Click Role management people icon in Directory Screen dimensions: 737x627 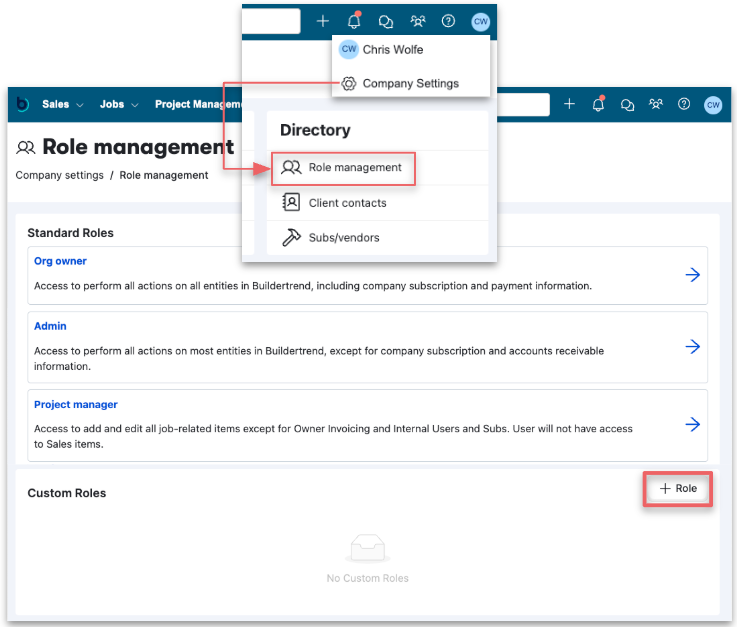(291, 167)
